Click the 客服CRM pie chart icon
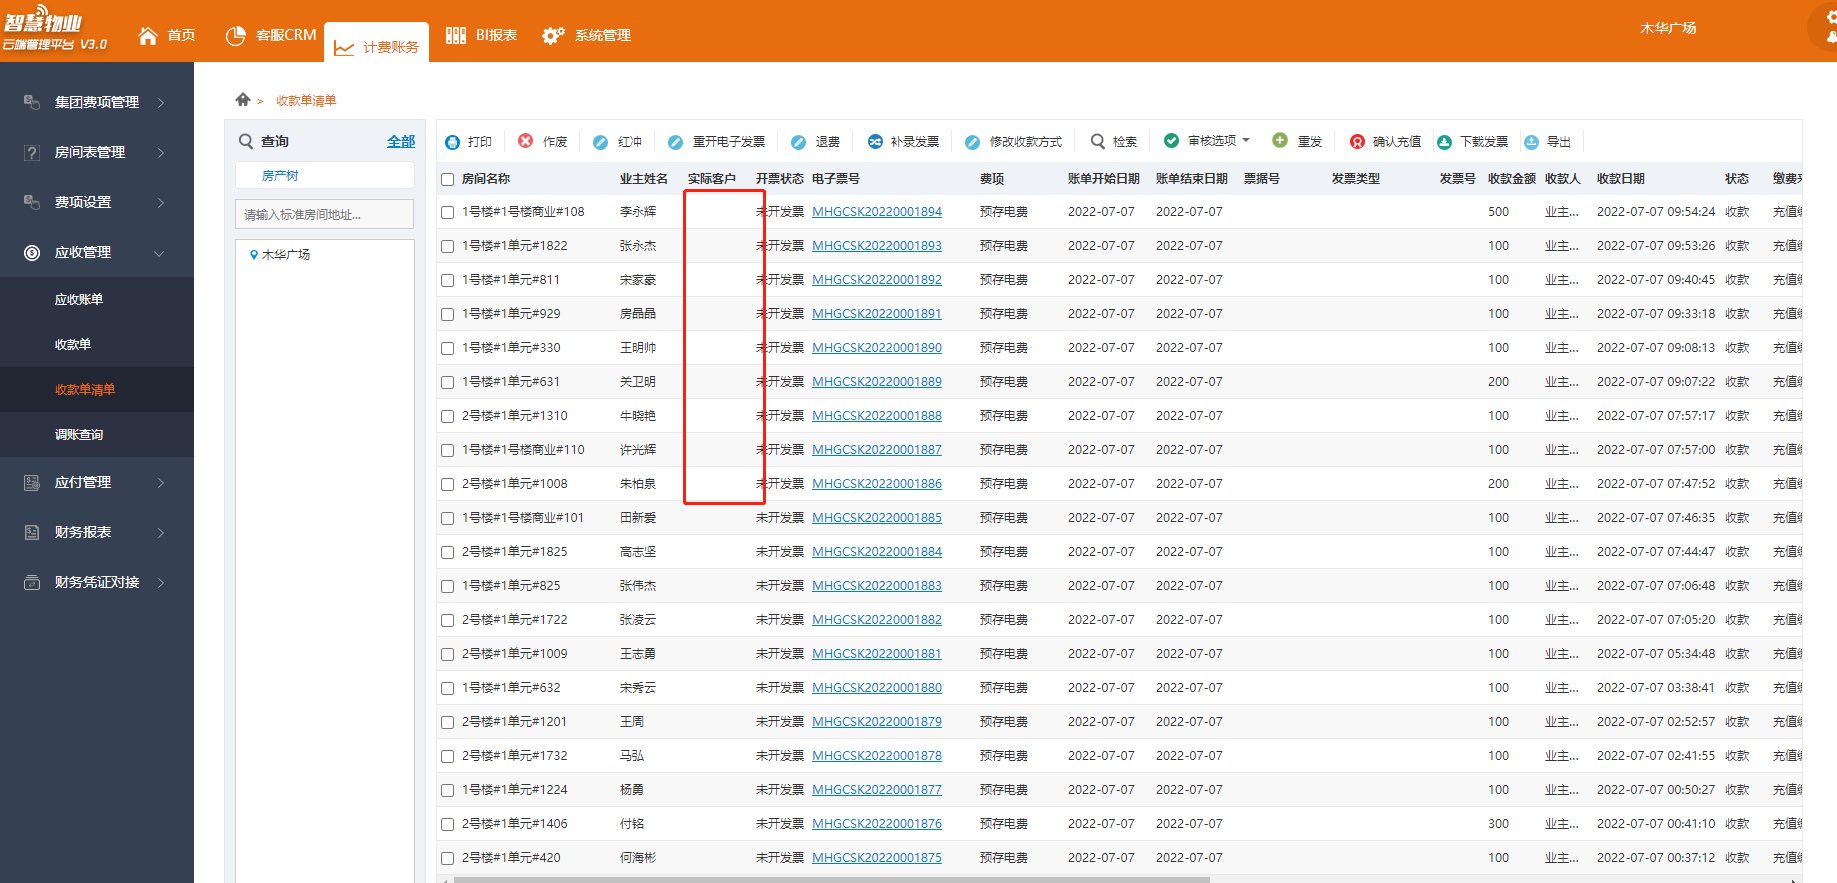 click(x=236, y=36)
